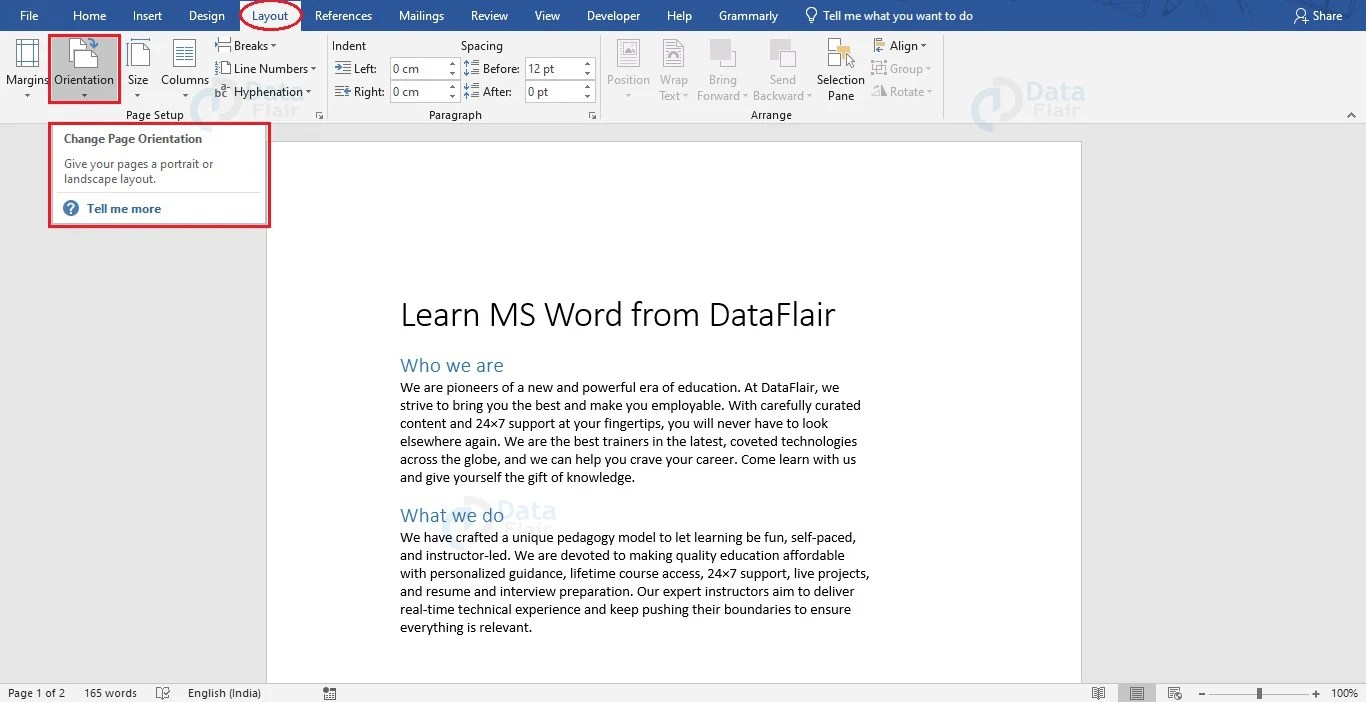Image resolution: width=1366 pixels, height=702 pixels.
Task: Open the Align dropdown menu
Action: [901, 45]
